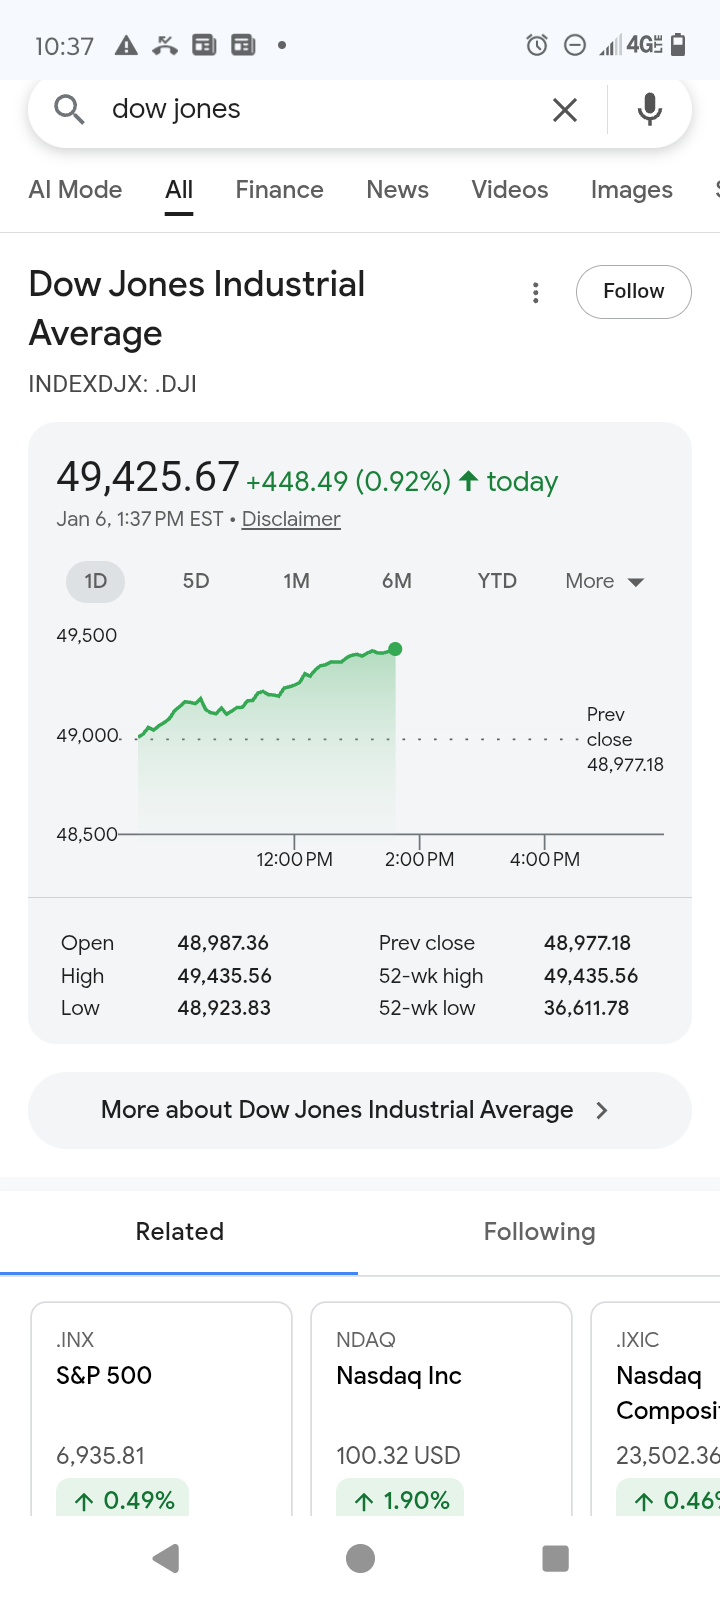Screen dimensions: 720x1600
Task: Switch chart to 5D range
Action: click(x=196, y=581)
